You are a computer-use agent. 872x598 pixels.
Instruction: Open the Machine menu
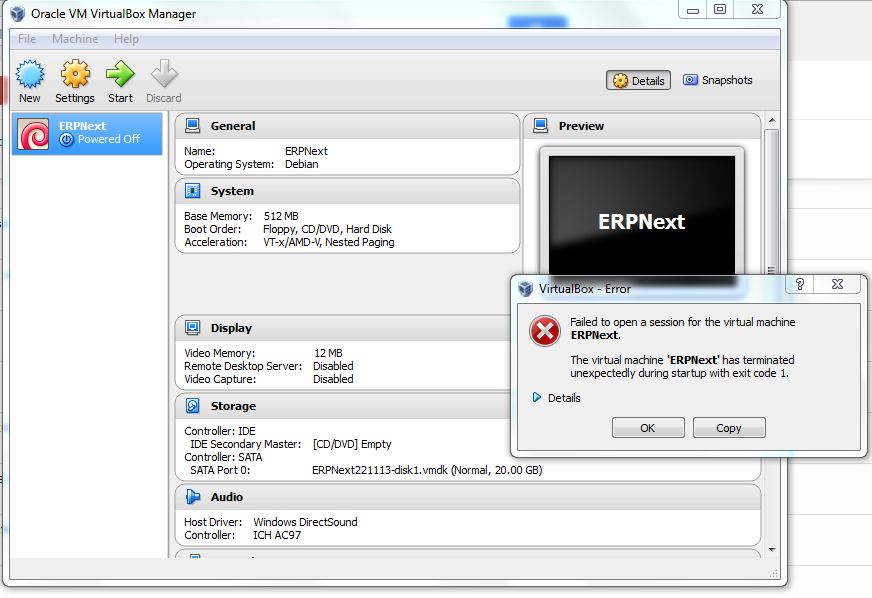75,39
